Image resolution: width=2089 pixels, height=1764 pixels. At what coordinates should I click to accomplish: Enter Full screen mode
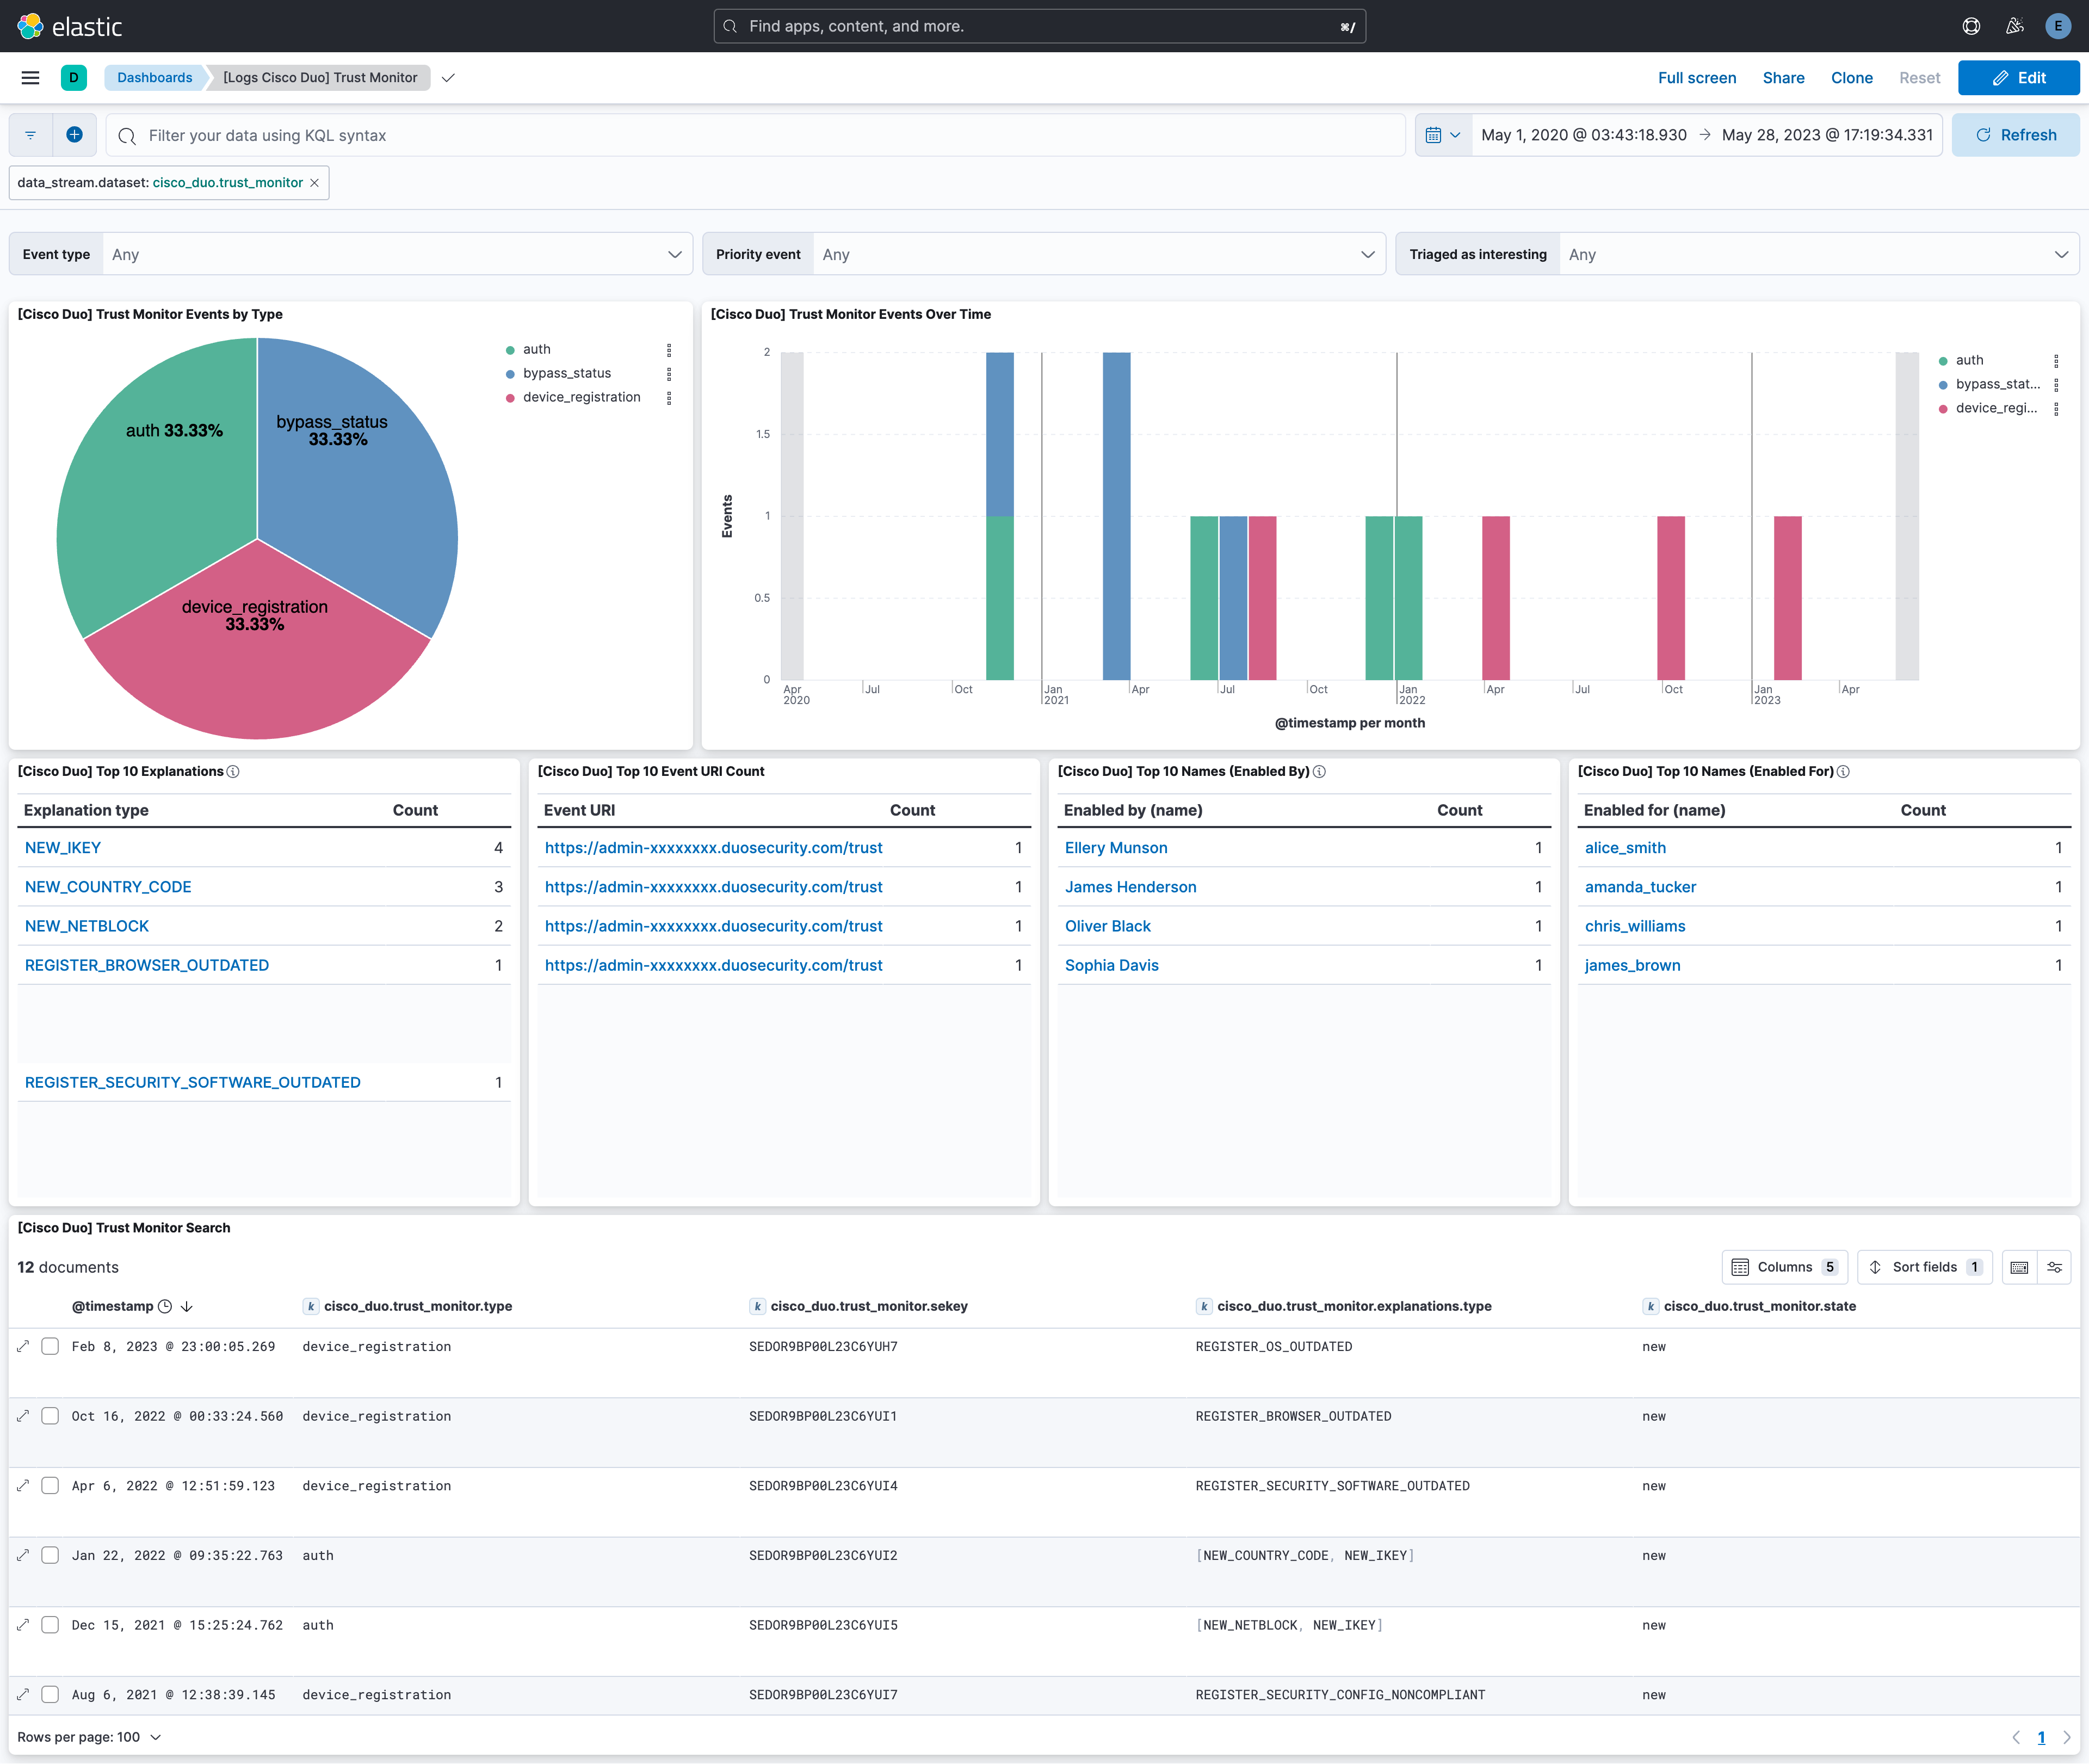click(1697, 77)
